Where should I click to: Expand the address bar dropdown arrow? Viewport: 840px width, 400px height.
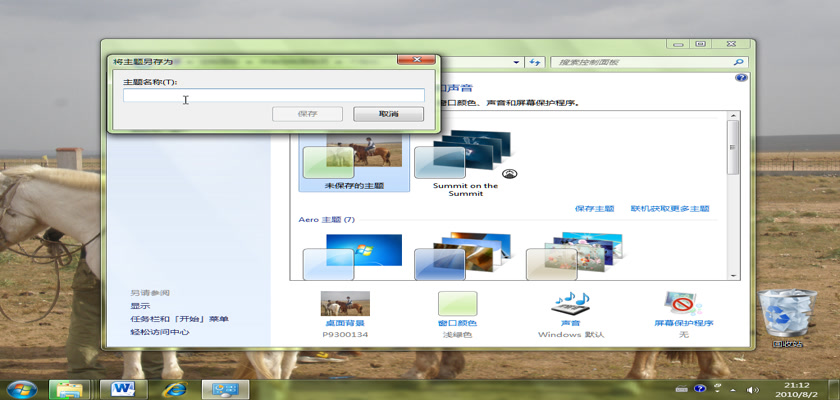click(x=517, y=62)
